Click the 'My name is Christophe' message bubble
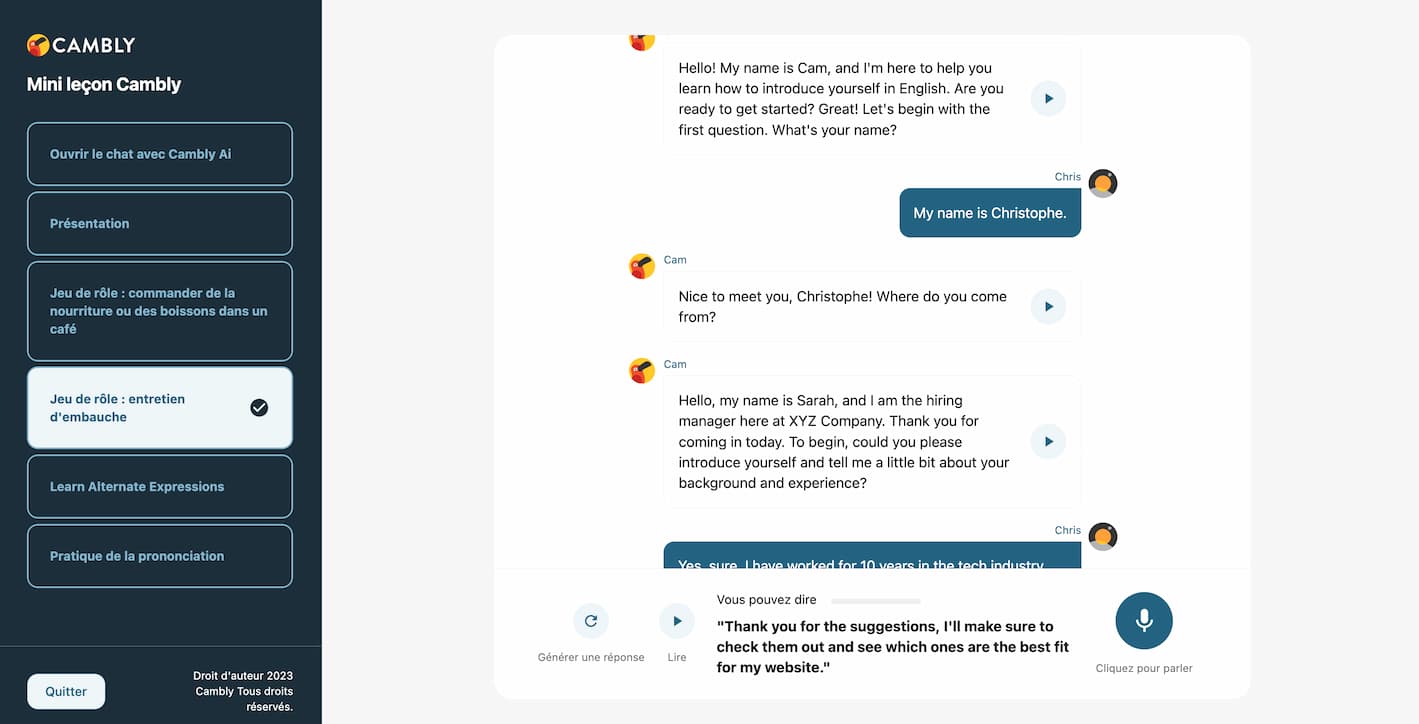Screen dimensions: 1419x724 click(989, 212)
